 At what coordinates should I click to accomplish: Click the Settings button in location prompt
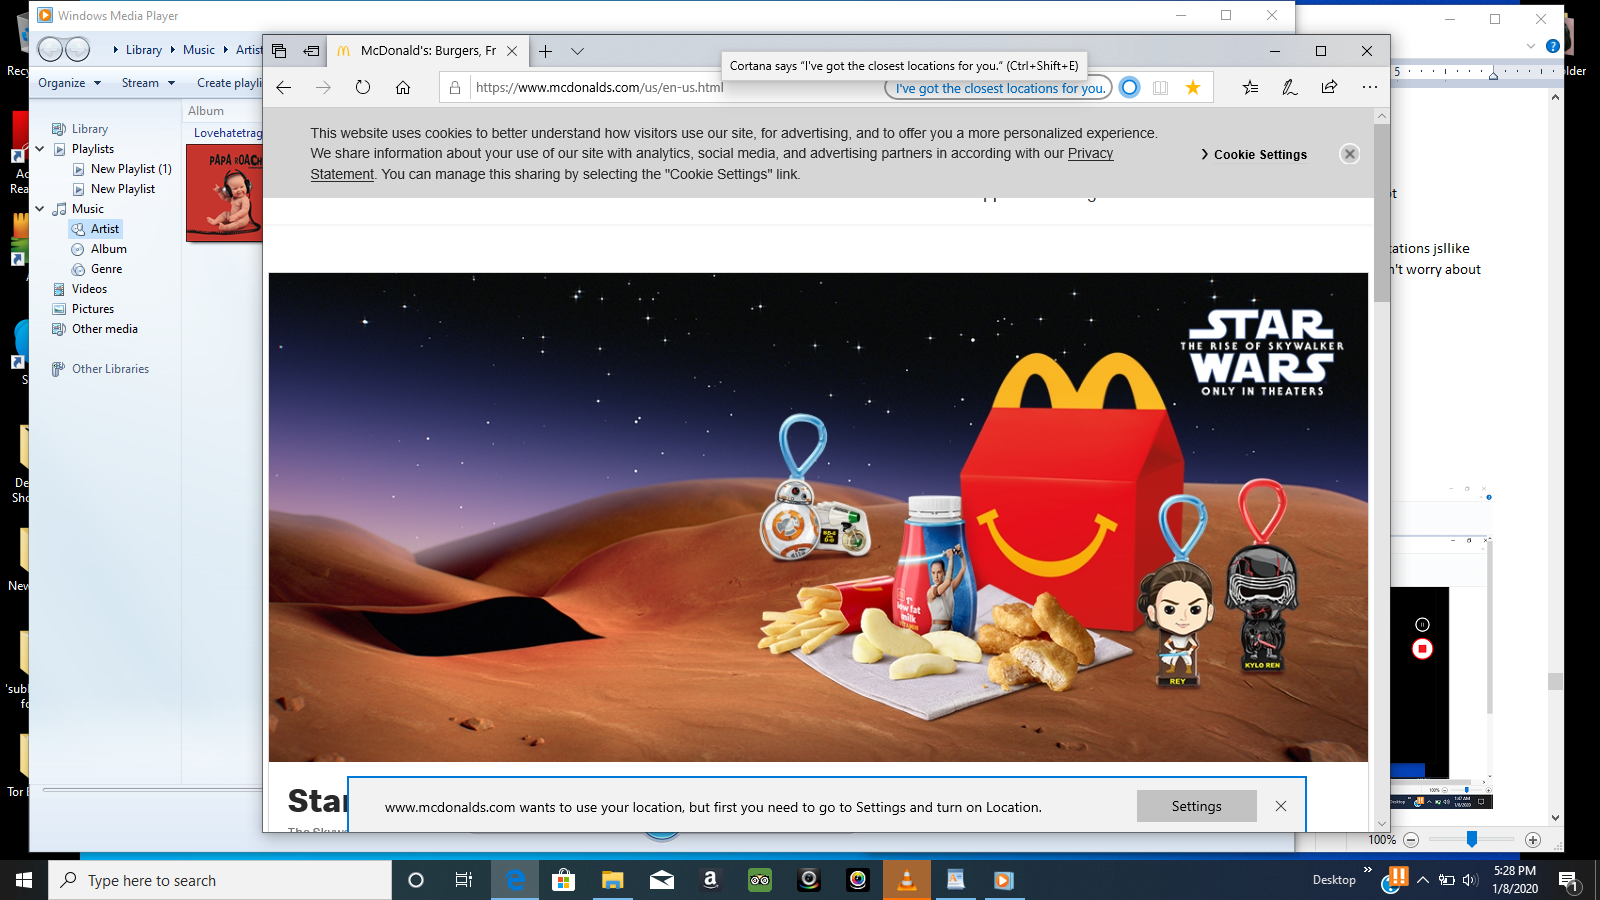(x=1196, y=806)
